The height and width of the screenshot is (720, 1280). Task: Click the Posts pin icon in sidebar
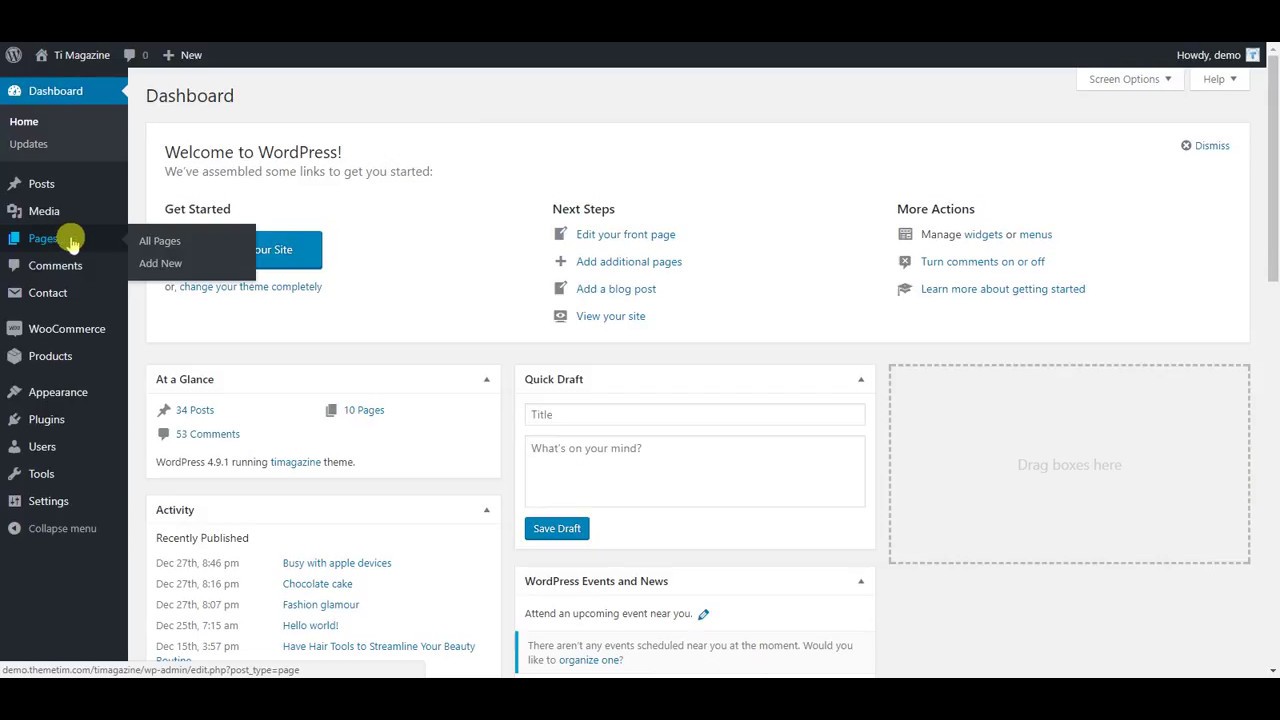(x=14, y=184)
